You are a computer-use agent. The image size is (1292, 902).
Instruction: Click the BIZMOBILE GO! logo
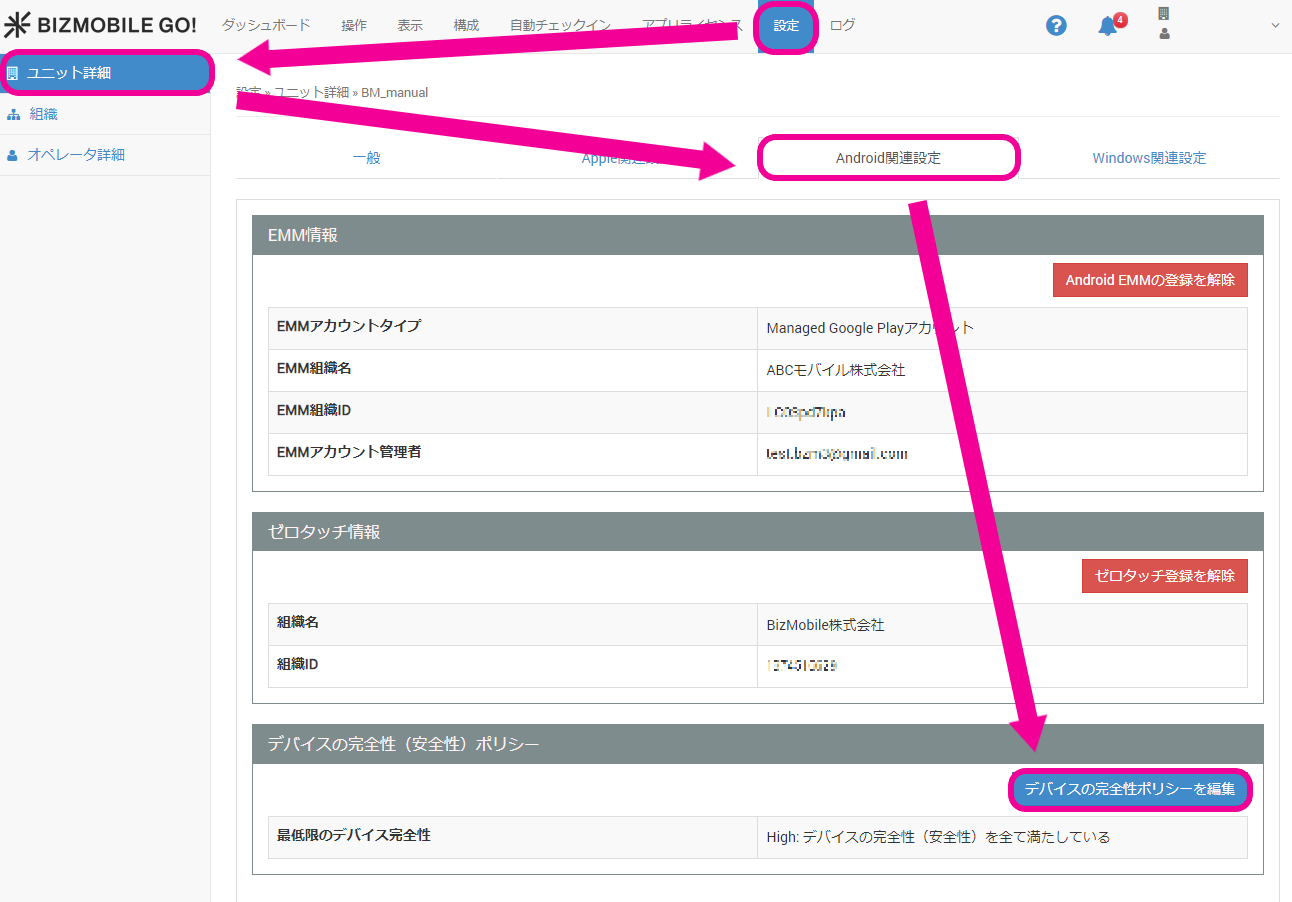tap(100, 25)
